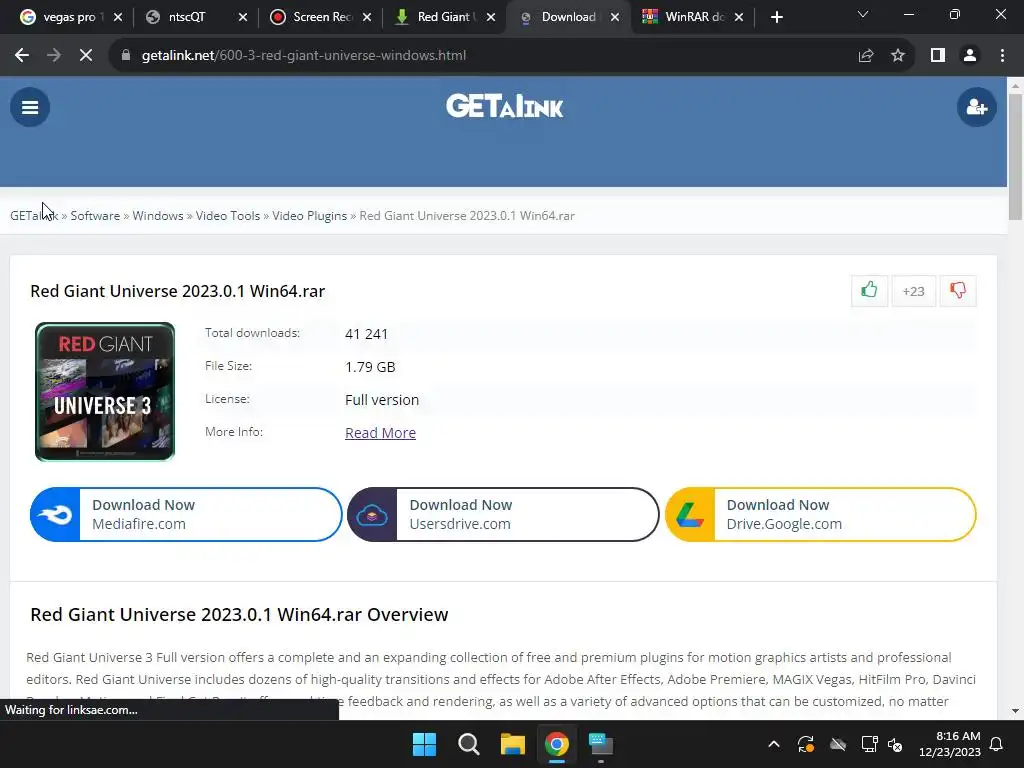Give a thumbs up rating
The width and height of the screenshot is (1024, 768).
869,291
